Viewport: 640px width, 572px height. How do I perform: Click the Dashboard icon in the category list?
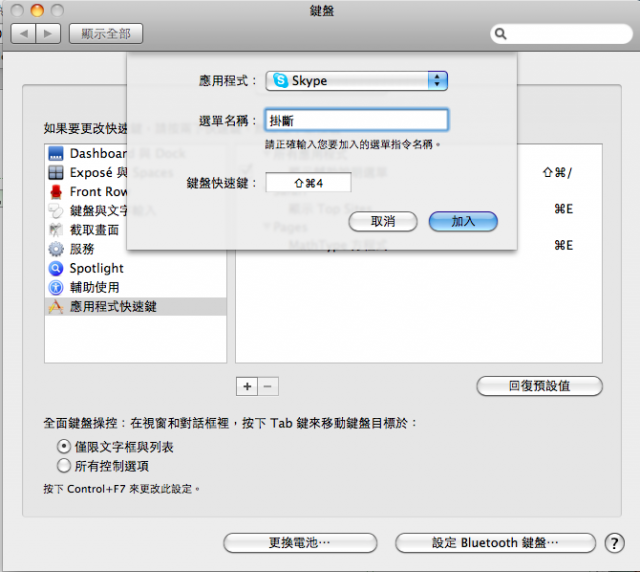pyautogui.click(x=56, y=154)
